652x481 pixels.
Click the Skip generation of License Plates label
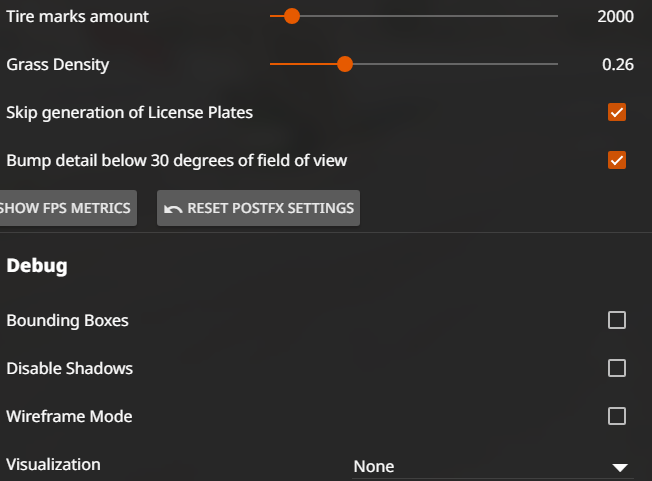pyautogui.click(x=129, y=113)
